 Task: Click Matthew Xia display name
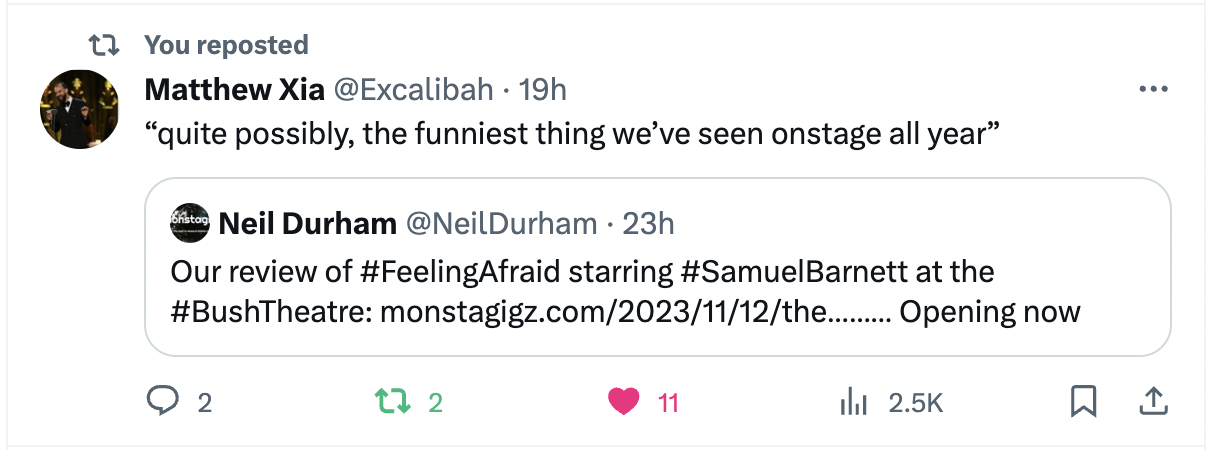point(234,90)
